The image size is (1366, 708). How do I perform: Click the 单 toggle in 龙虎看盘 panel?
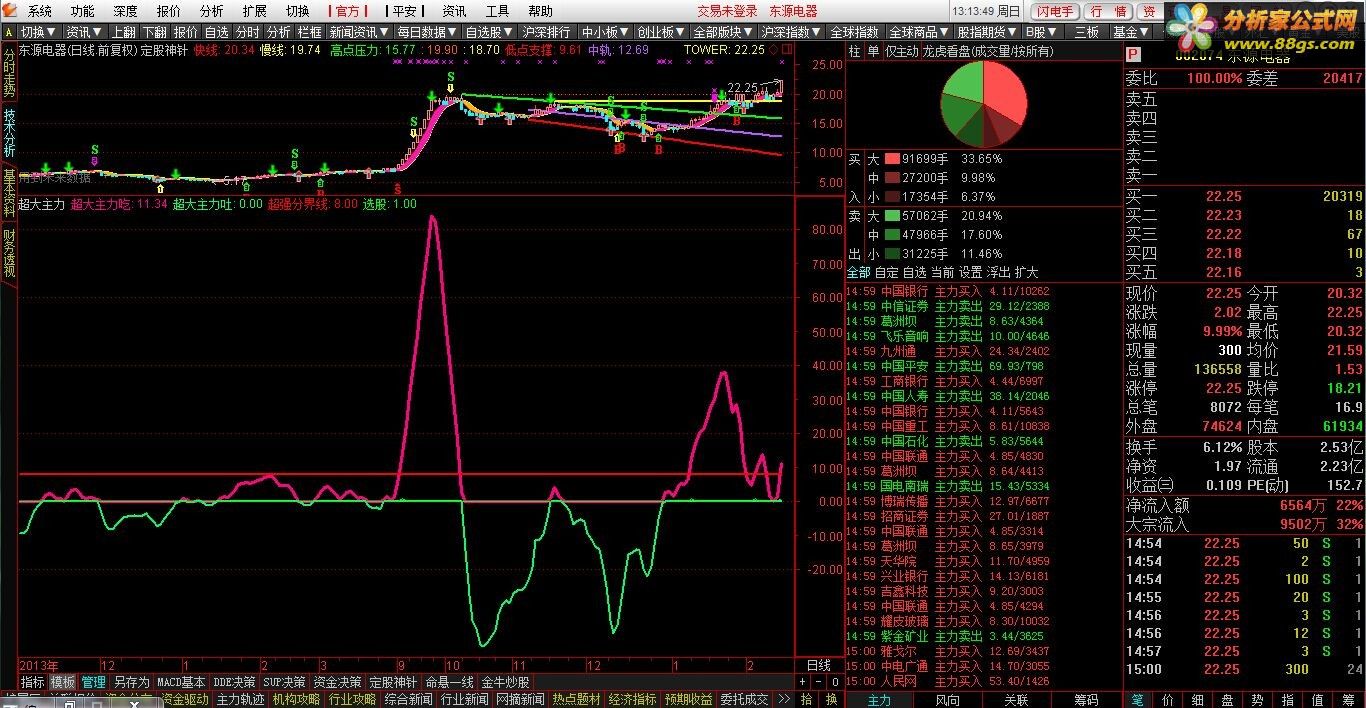click(x=872, y=51)
